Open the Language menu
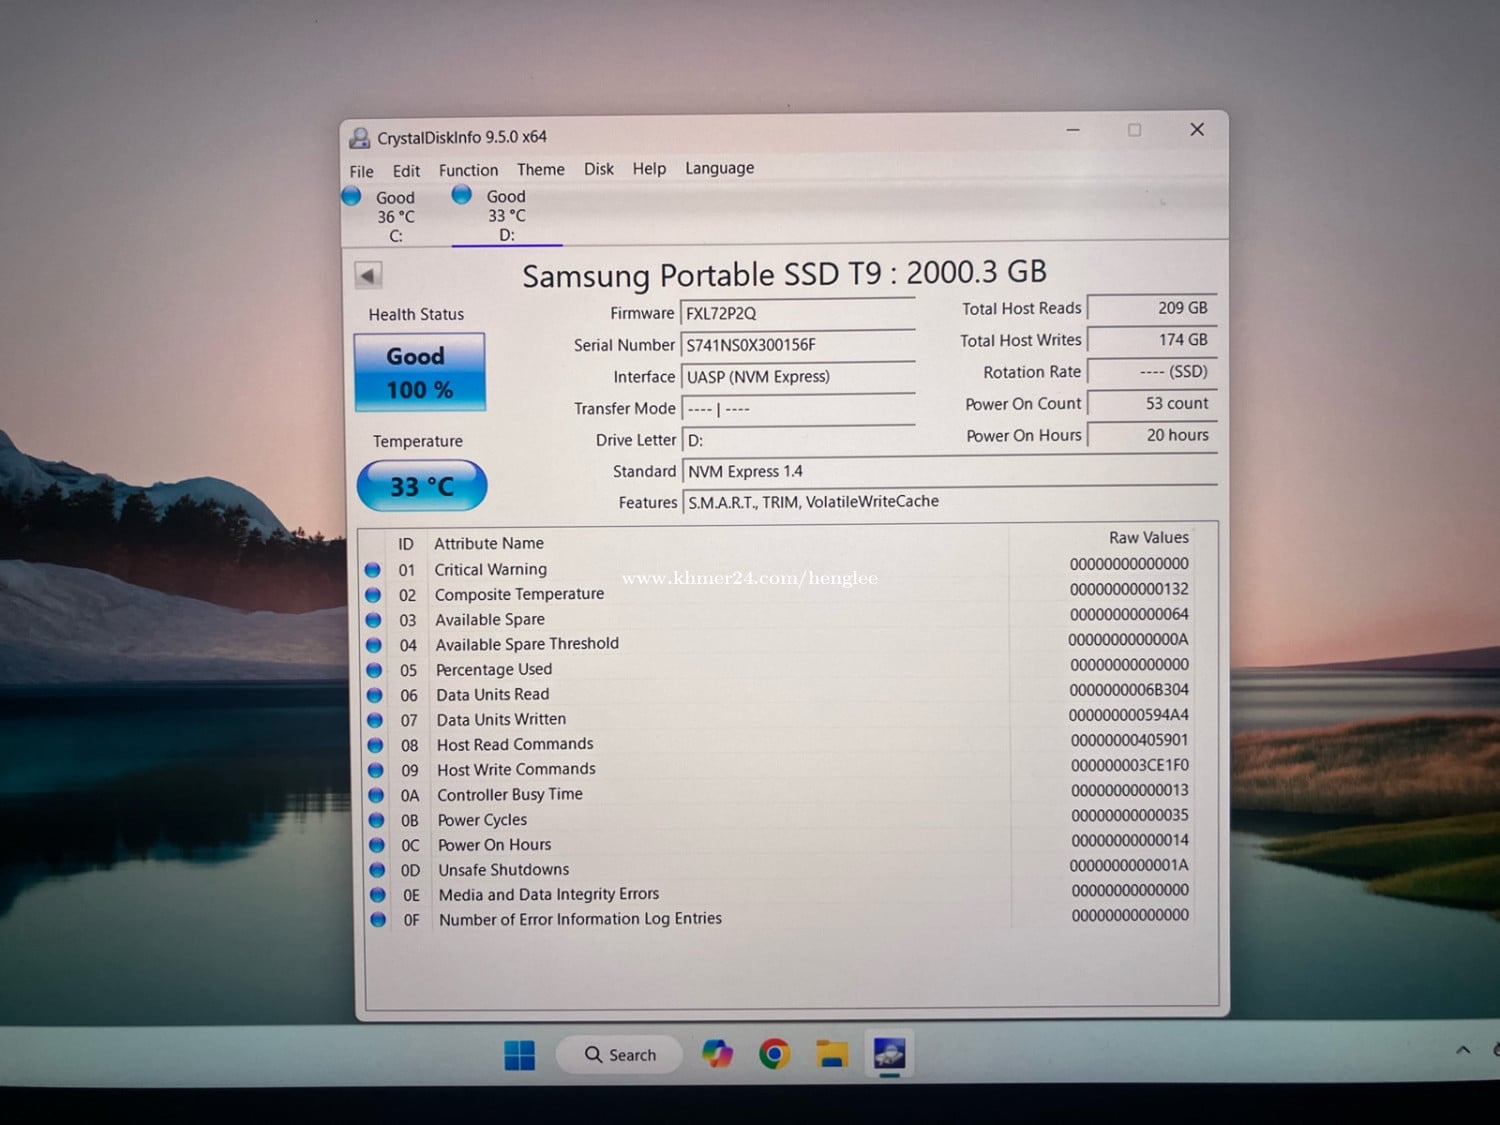1500x1125 pixels. pos(719,168)
